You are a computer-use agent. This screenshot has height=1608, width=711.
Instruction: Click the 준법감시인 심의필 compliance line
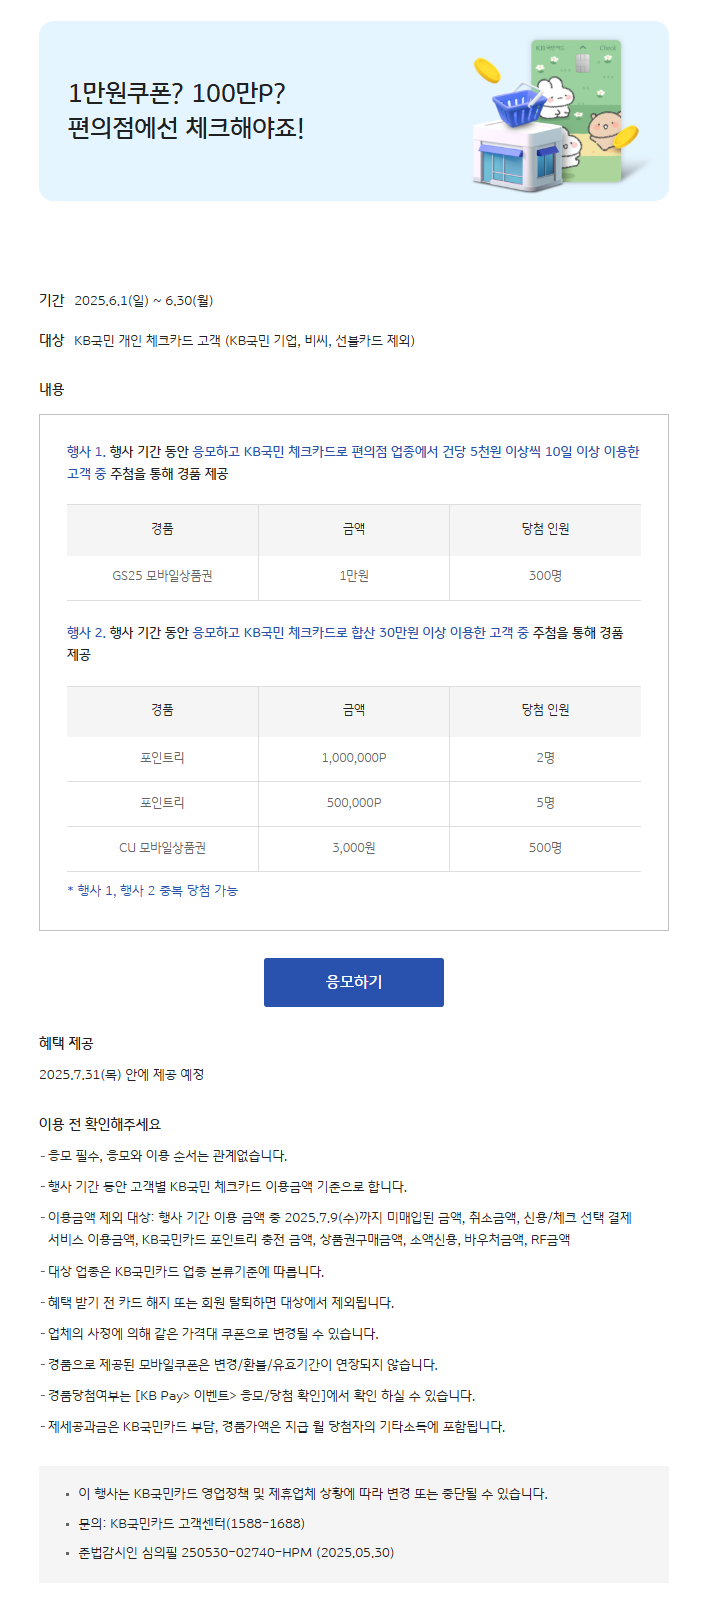coord(236,1553)
